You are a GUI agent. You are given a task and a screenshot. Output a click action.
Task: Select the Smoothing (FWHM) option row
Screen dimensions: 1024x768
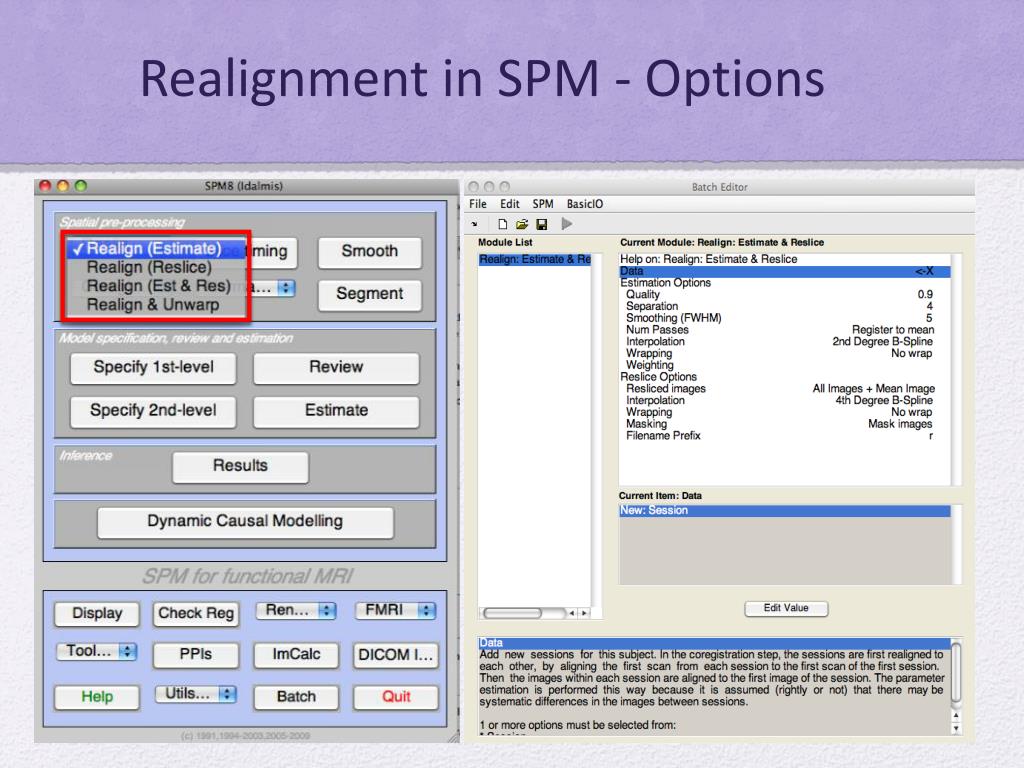pos(784,318)
